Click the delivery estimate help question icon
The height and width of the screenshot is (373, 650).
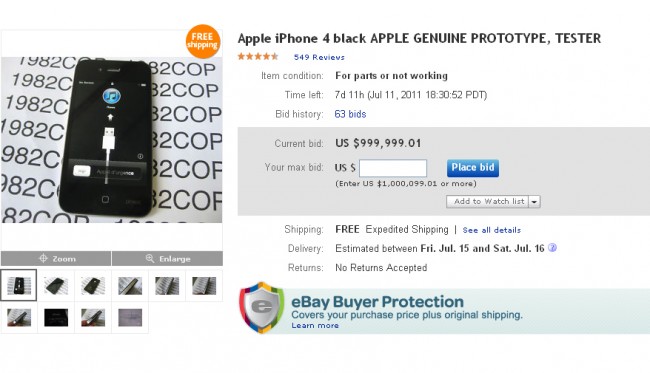pos(552,248)
